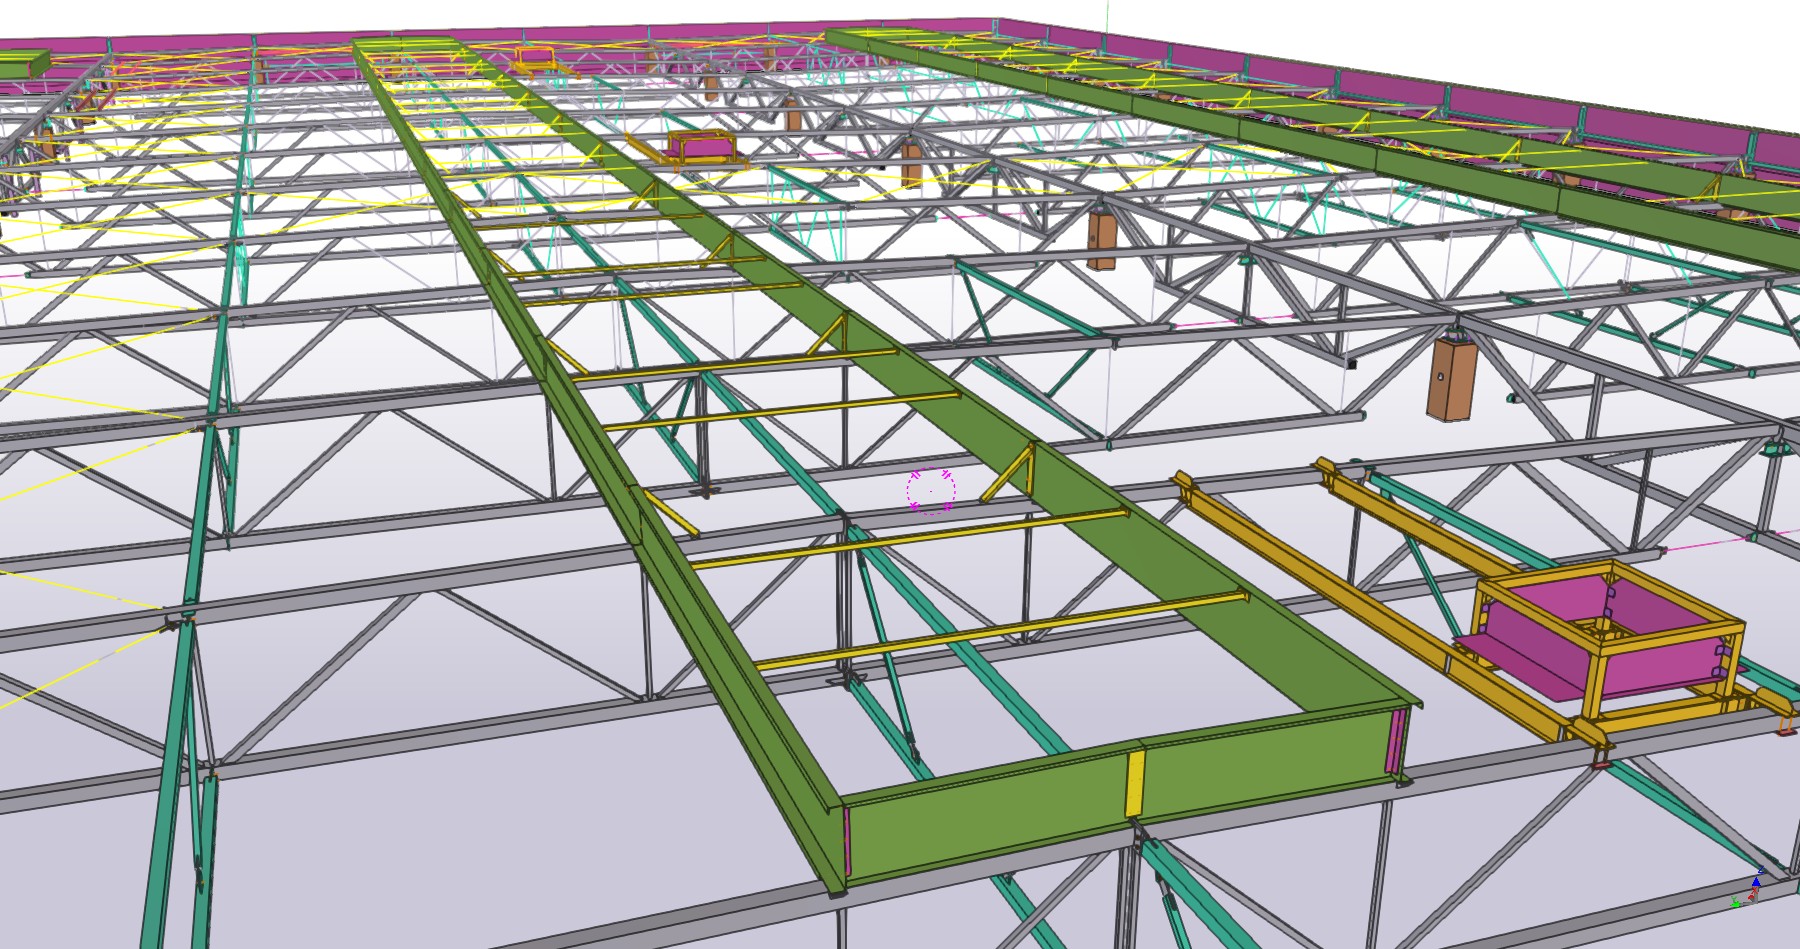Screen dimensions: 1800x949
Task: Select the magenta end plate at the green beam's right end
Action: pos(1395,741)
